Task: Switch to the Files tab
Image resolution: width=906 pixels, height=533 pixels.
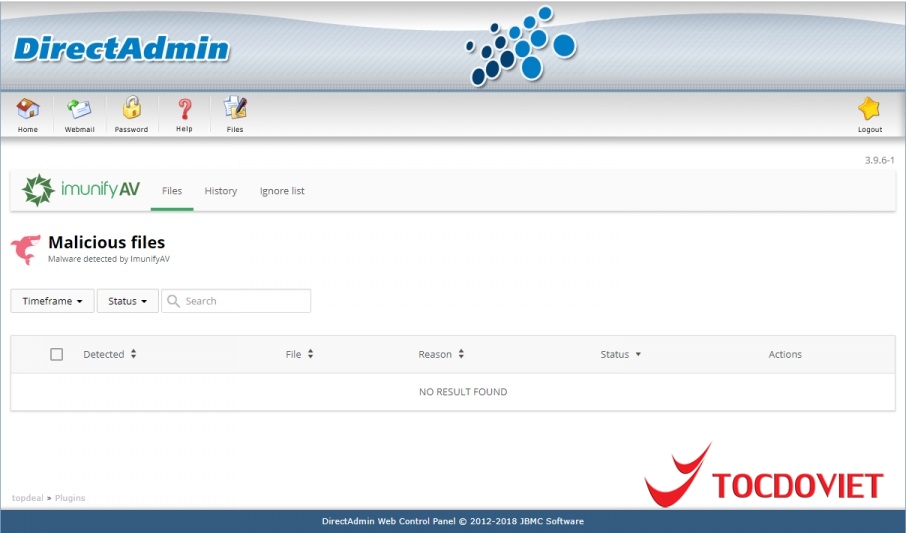Action: coord(172,191)
